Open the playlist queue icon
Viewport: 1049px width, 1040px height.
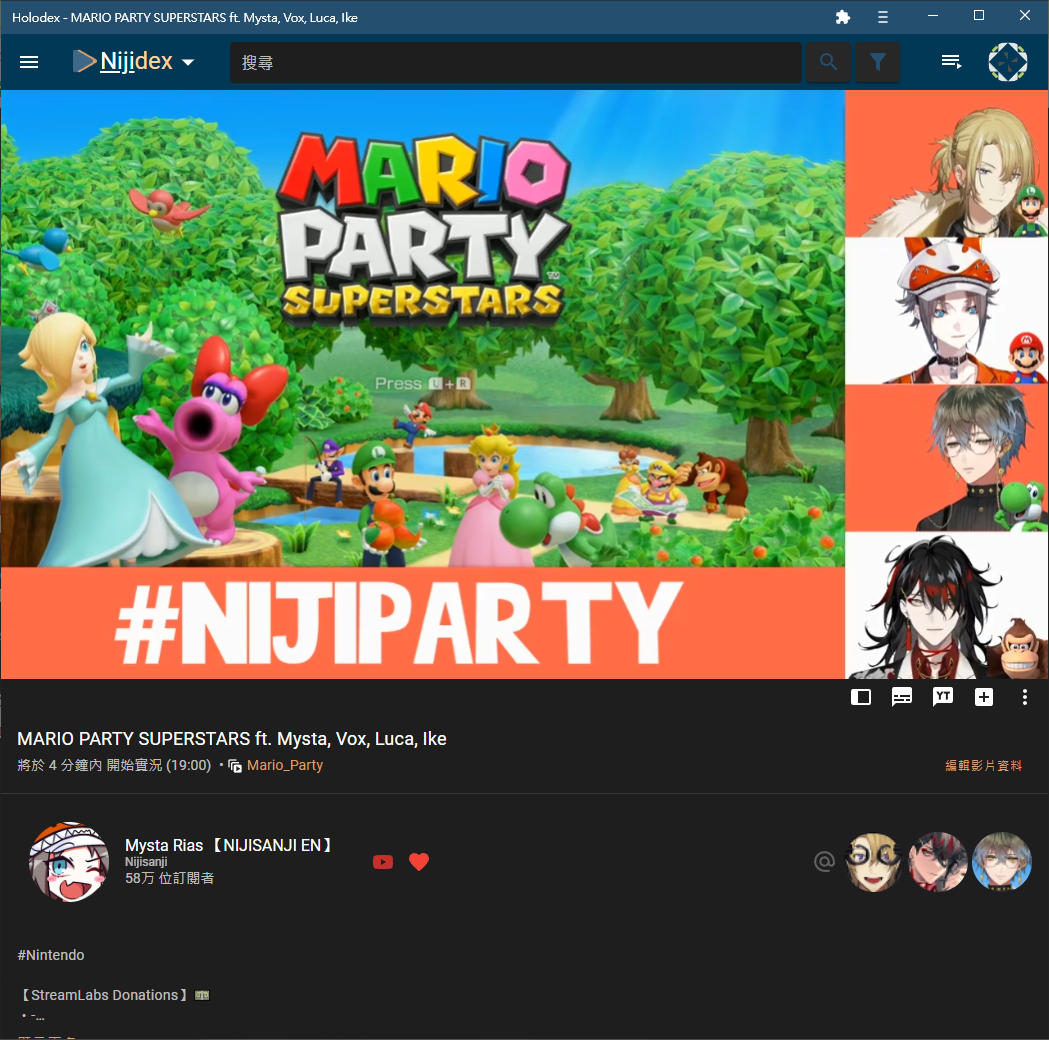point(951,62)
